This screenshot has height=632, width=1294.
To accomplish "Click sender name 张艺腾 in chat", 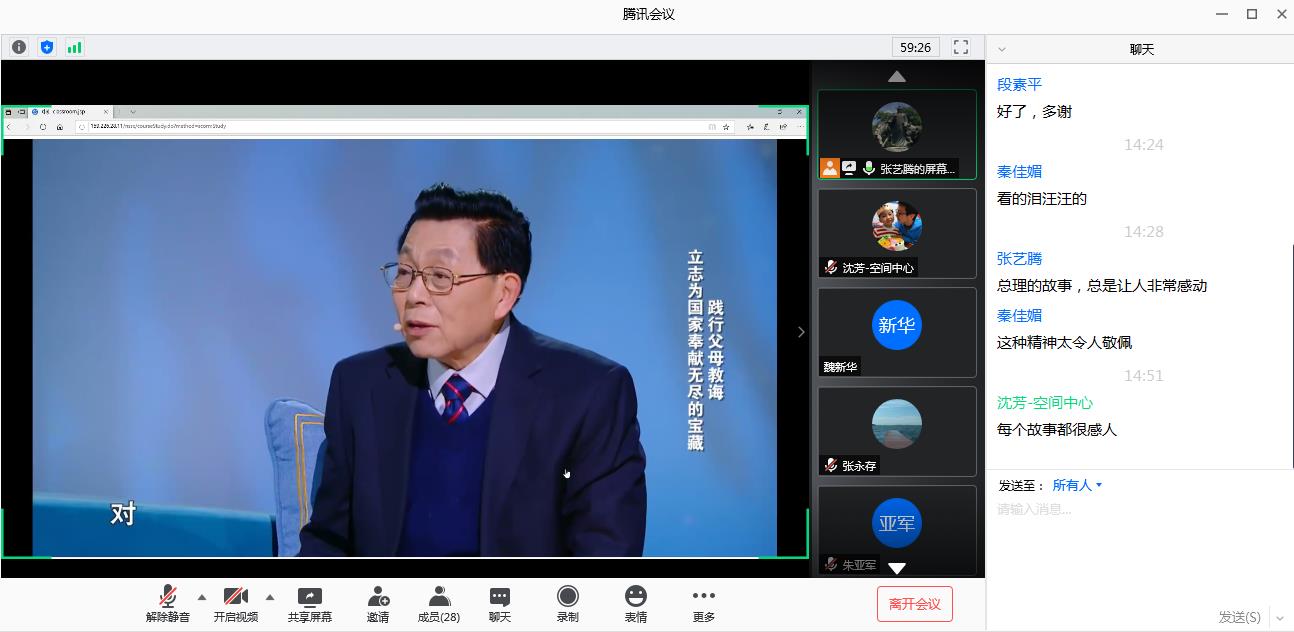I will coord(1019,258).
